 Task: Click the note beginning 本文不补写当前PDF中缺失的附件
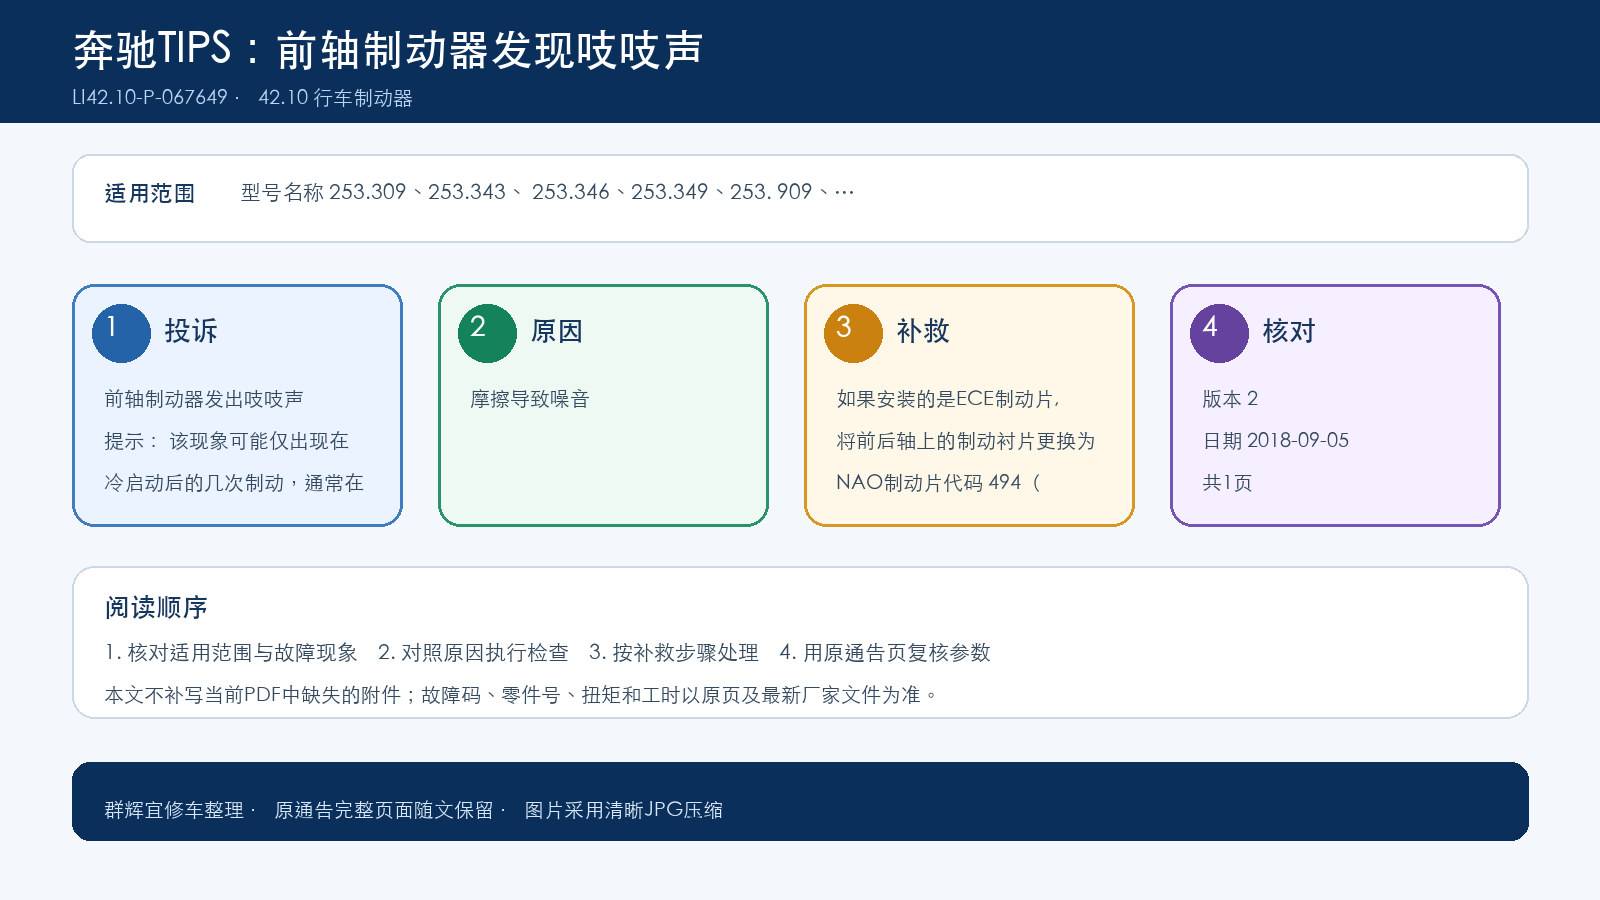coord(521,695)
